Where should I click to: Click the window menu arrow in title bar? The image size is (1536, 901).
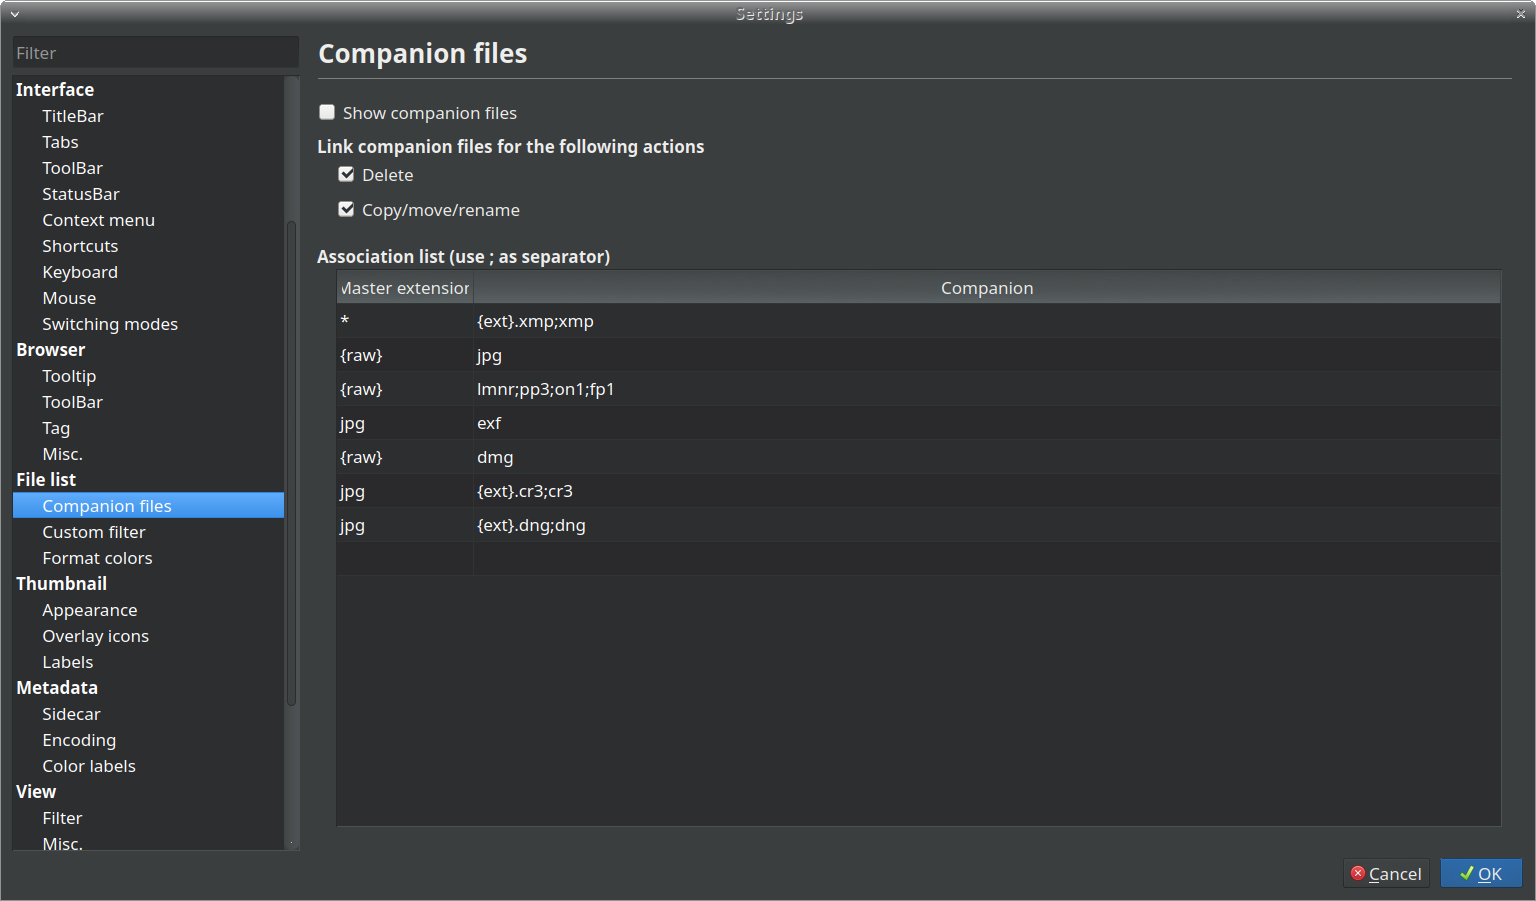tap(15, 14)
